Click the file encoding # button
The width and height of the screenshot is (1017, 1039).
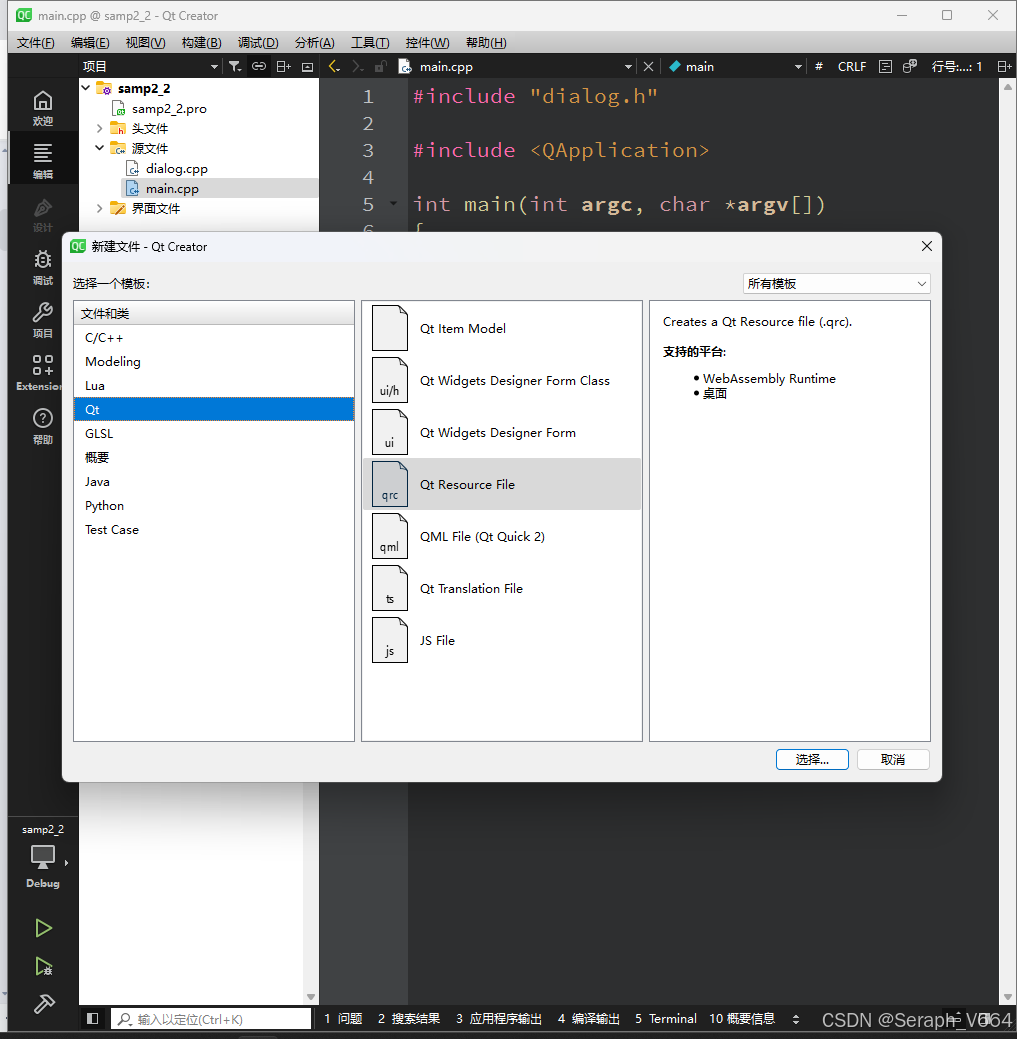[819, 66]
